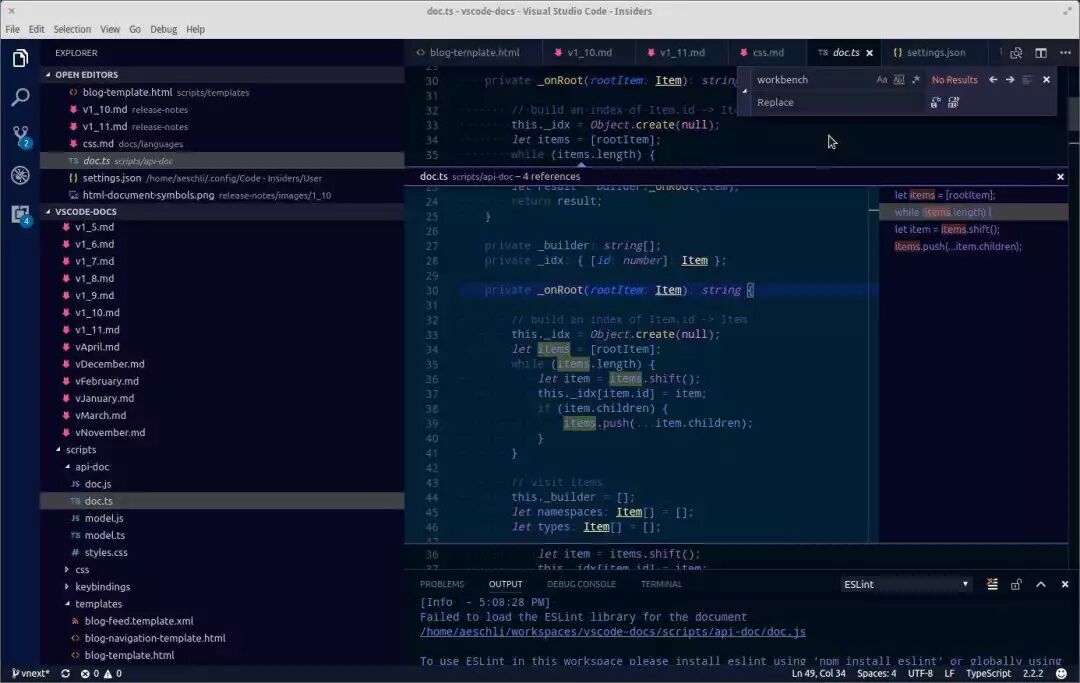Click the synchronize icon next to vnext branch

coord(64,673)
